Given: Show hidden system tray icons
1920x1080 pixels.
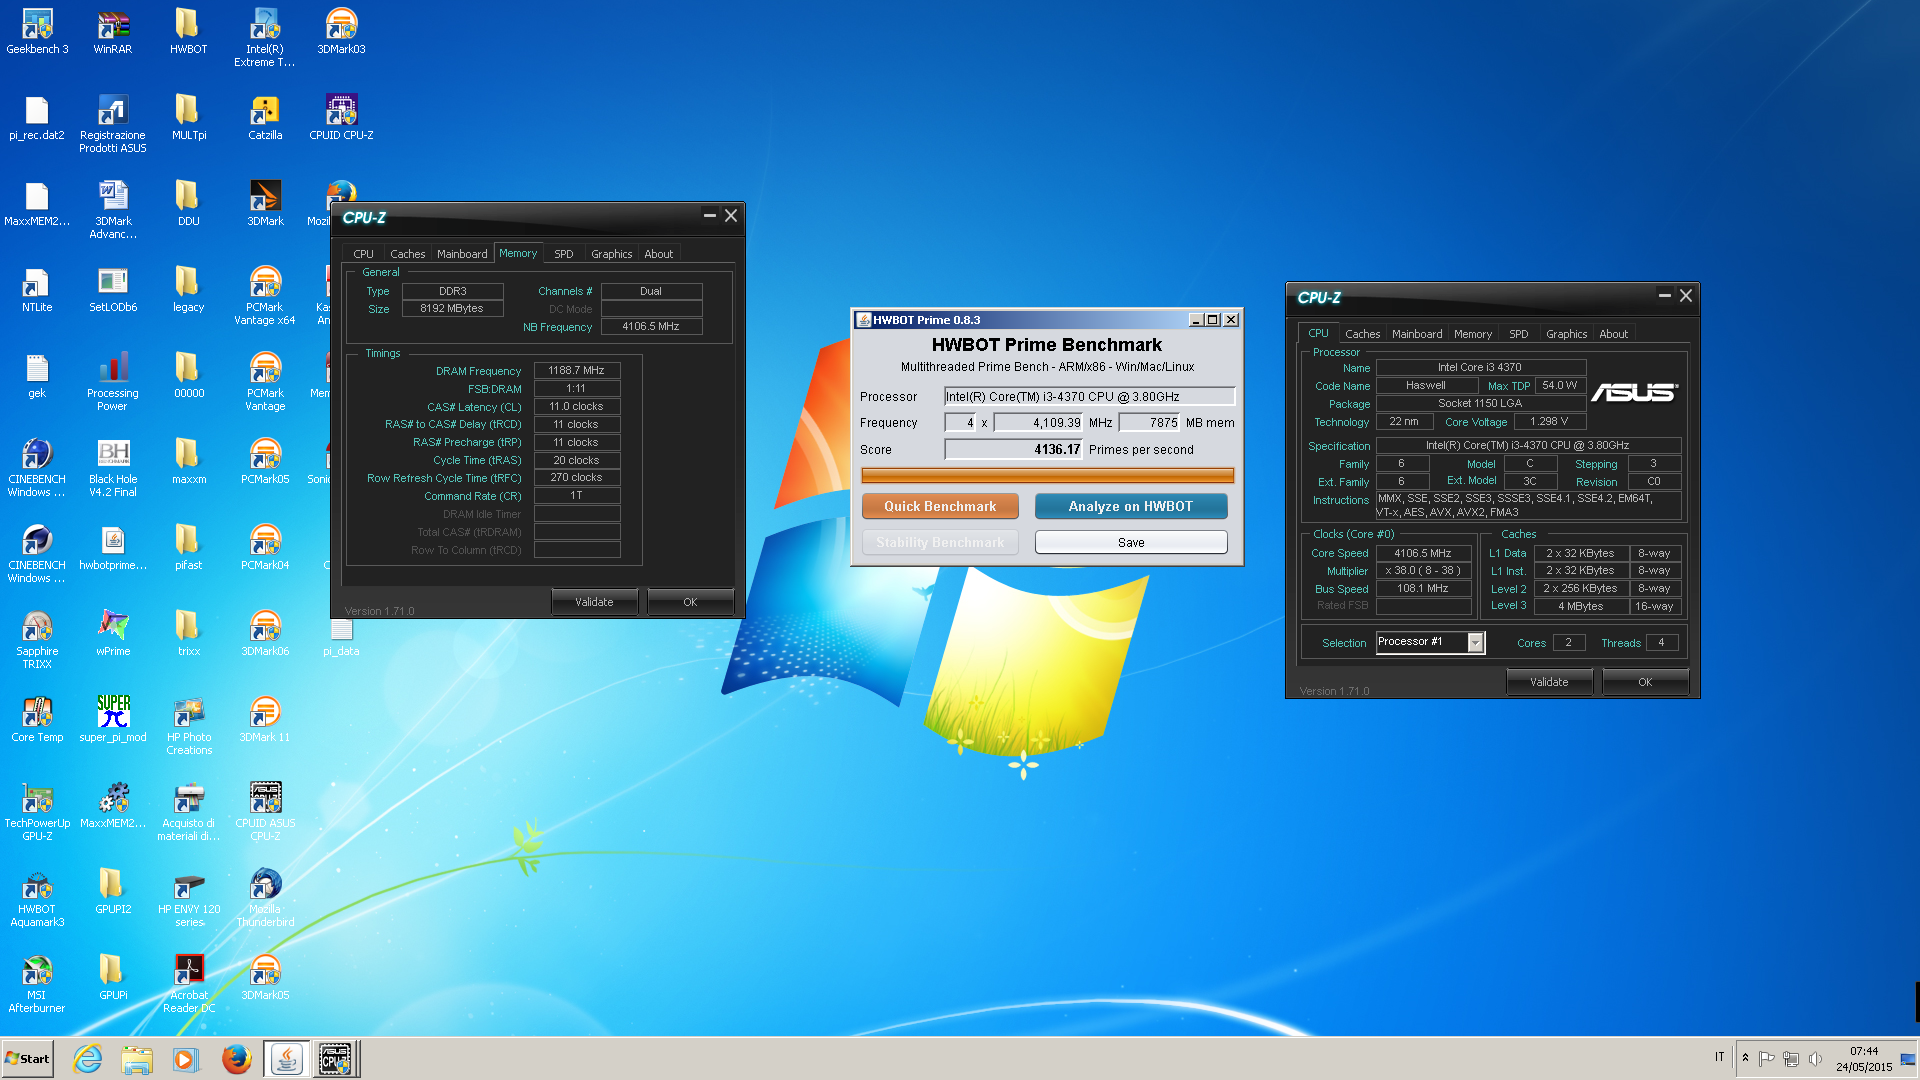Looking at the screenshot, I should (x=1745, y=1058).
